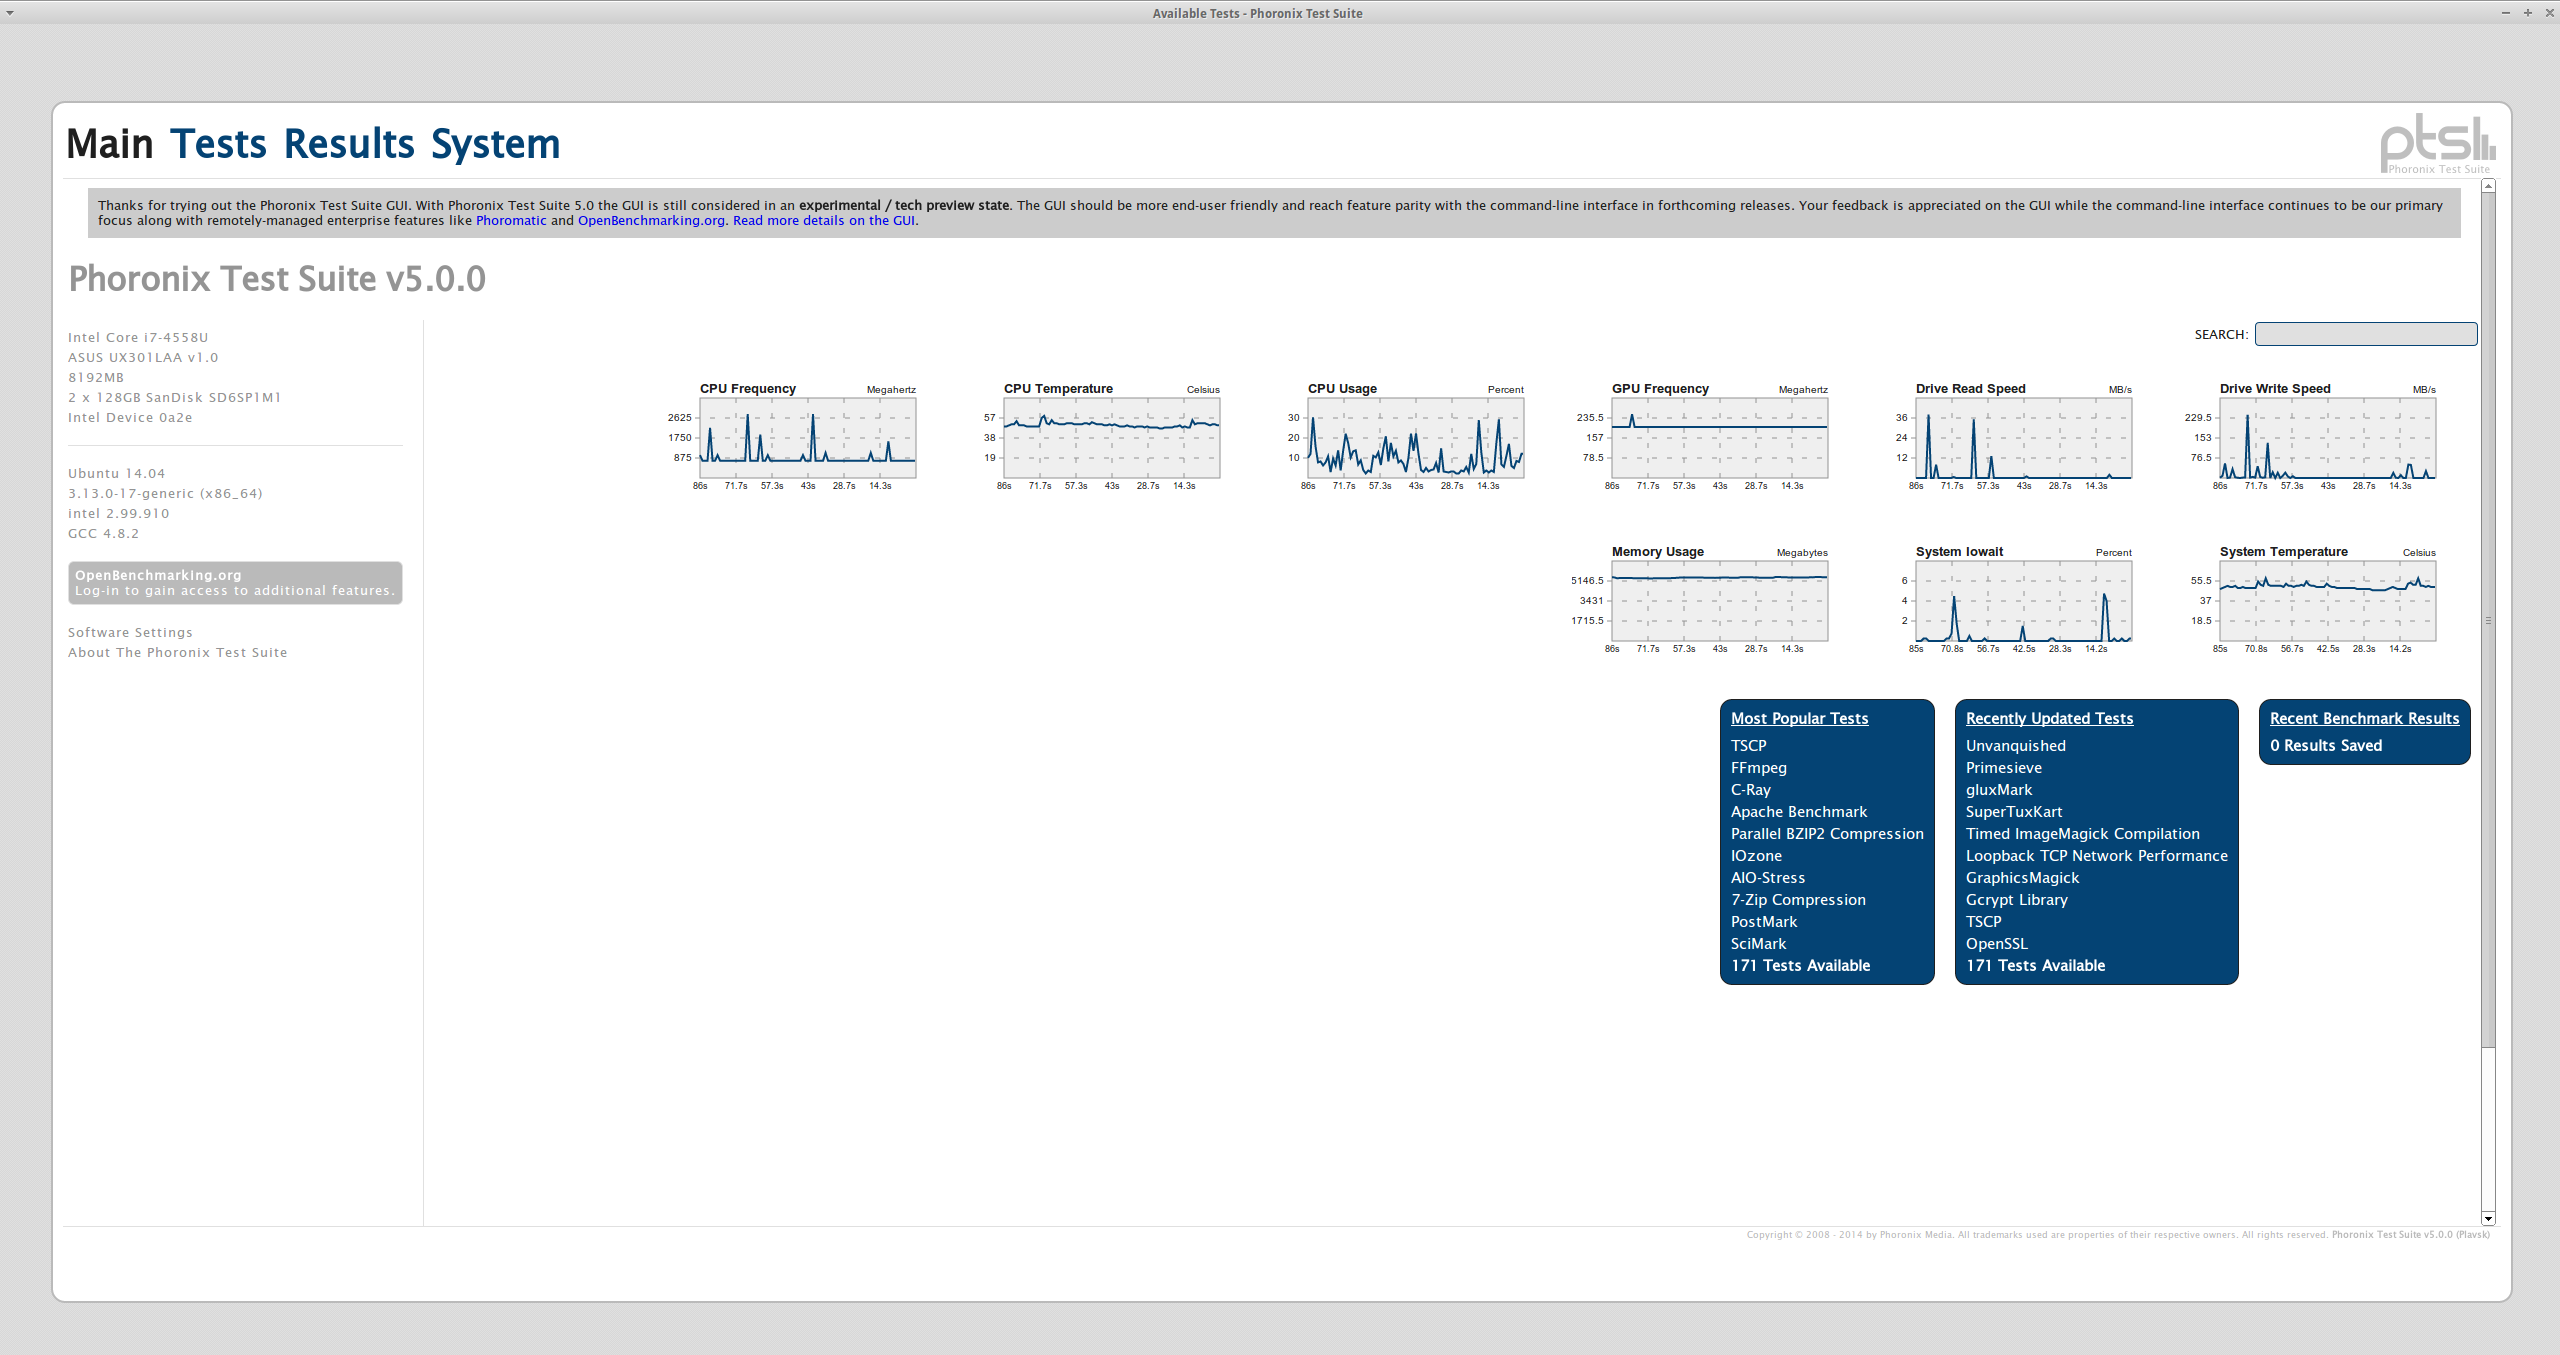Click the GPU Frequency graph
Viewport: 2560px width, 1355px height.
point(1719,438)
